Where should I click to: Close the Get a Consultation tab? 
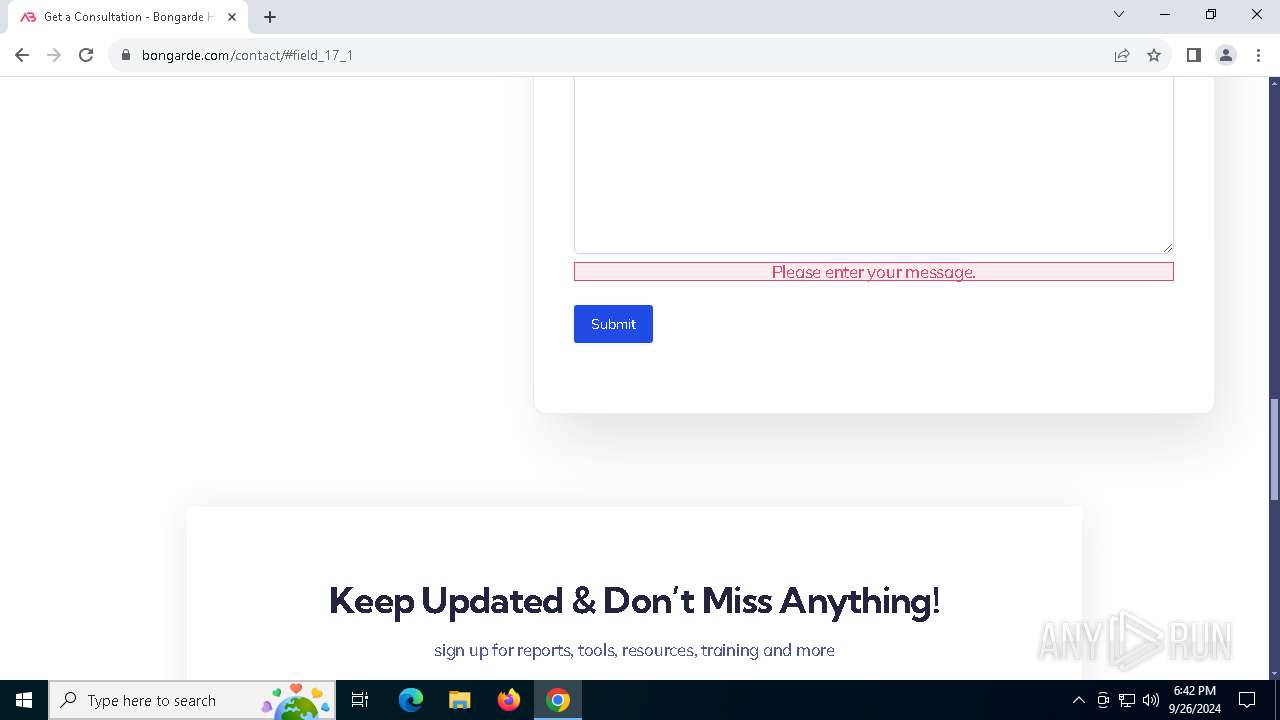(x=232, y=17)
